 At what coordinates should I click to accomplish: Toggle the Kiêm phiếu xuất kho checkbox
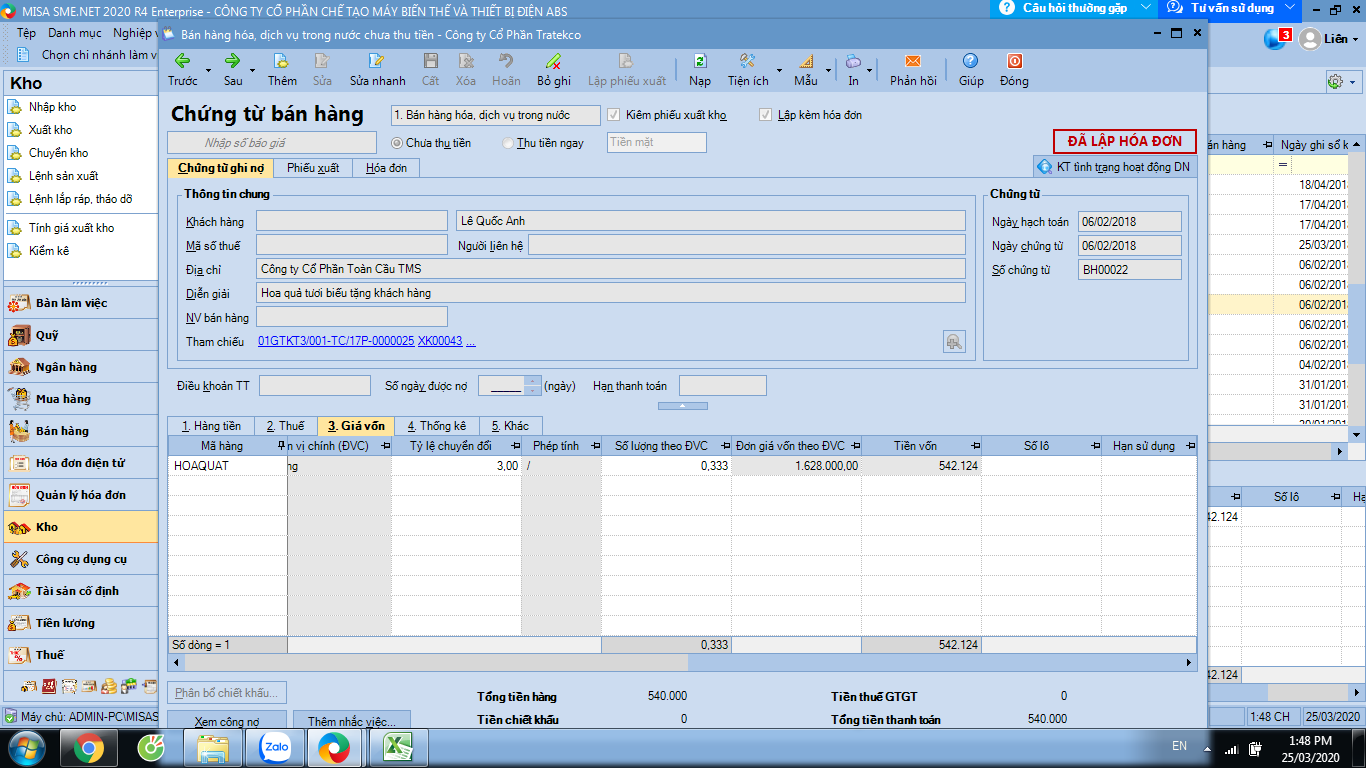[615, 115]
